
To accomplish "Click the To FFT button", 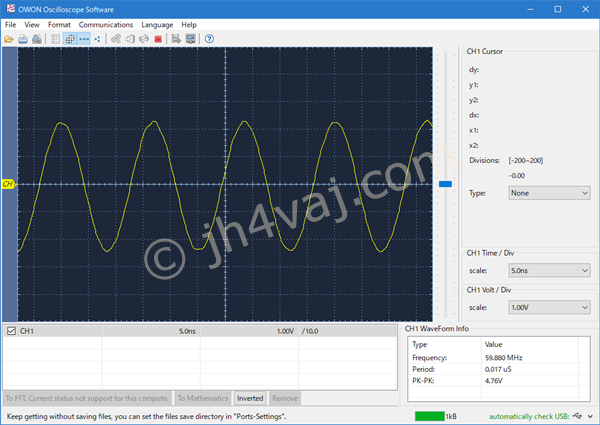I will [x=87, y=398].
